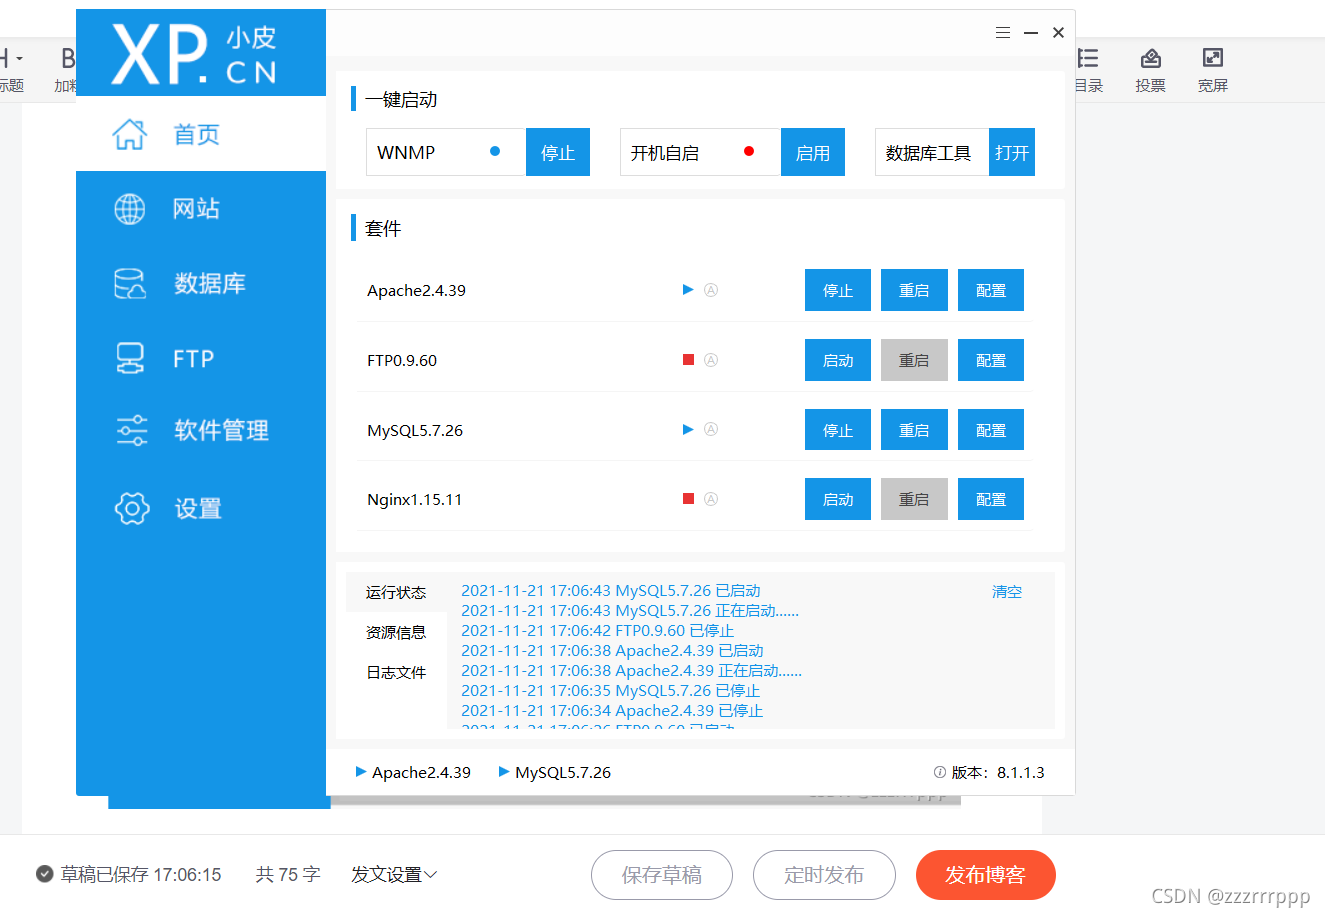This screenshot has height=917, width=1325.
Task: Toggle auto-start icon for Apache2.4.39
Action: pyautogui.click(x=711, y=290)
